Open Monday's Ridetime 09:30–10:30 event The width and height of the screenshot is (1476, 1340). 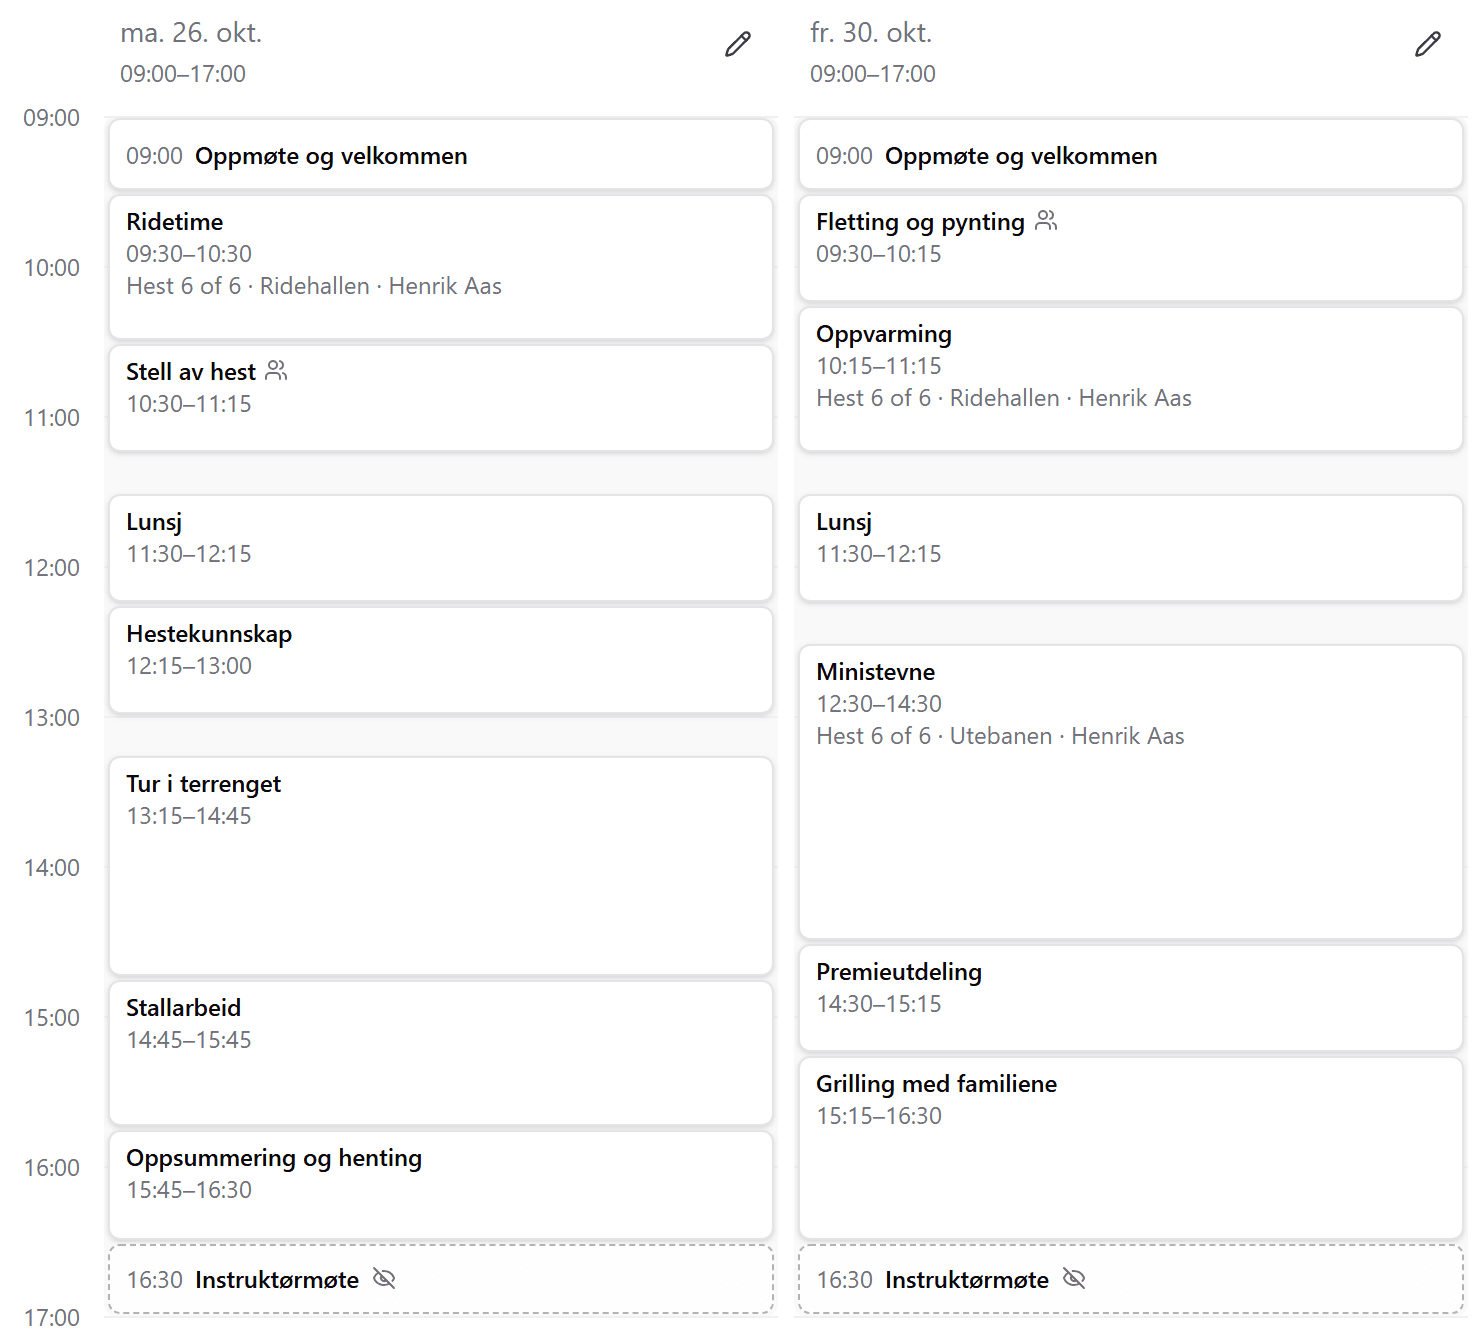click(x=441, y=267)
